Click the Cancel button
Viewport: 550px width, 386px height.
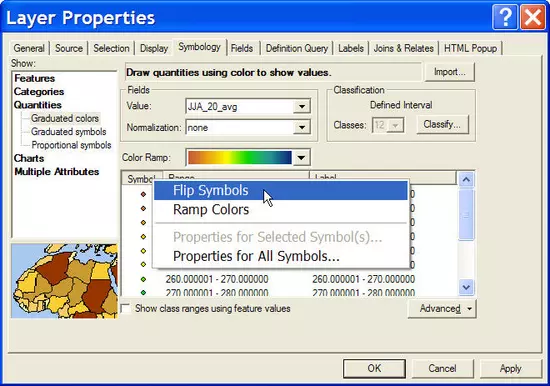click(442, 368)
